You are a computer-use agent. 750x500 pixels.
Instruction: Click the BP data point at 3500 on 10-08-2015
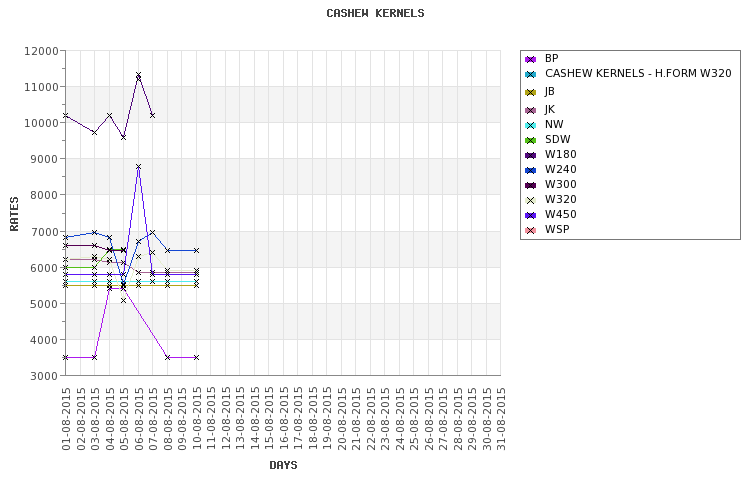click(196, 357)
